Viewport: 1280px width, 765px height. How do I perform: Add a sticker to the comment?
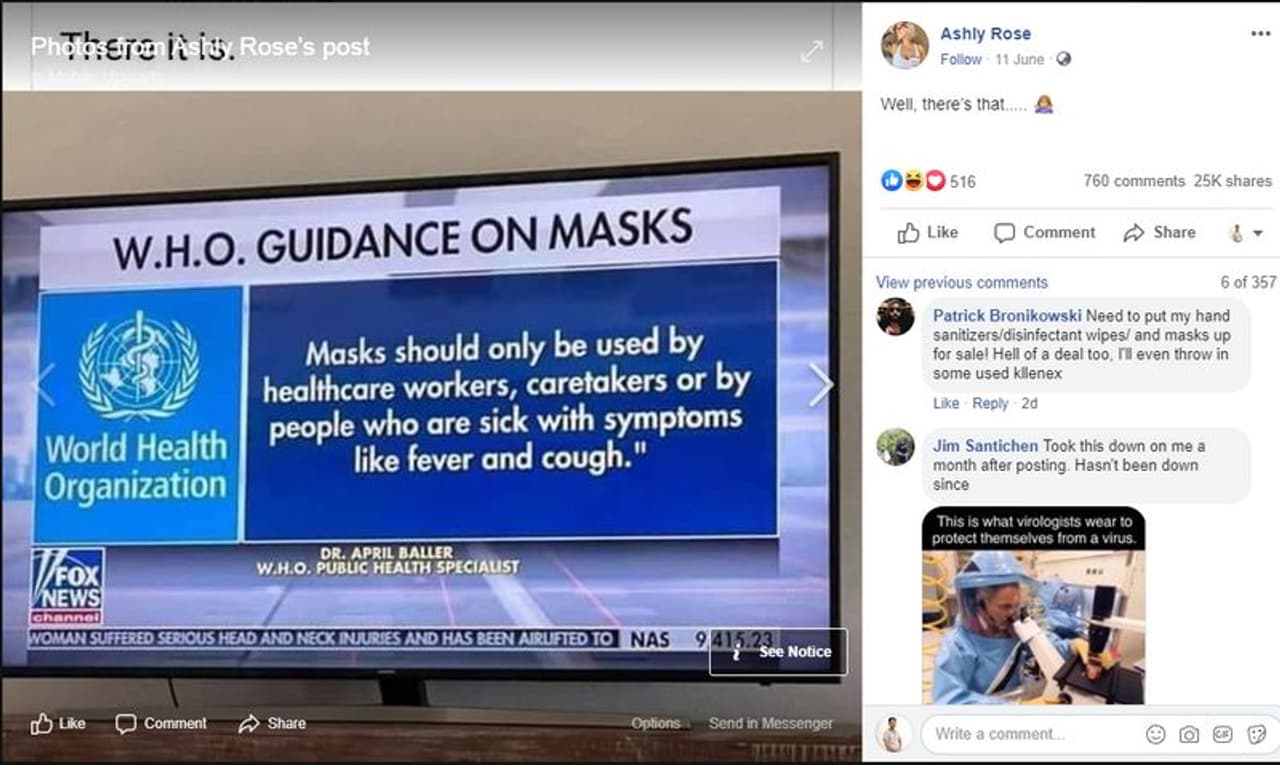coord(1256,734)
